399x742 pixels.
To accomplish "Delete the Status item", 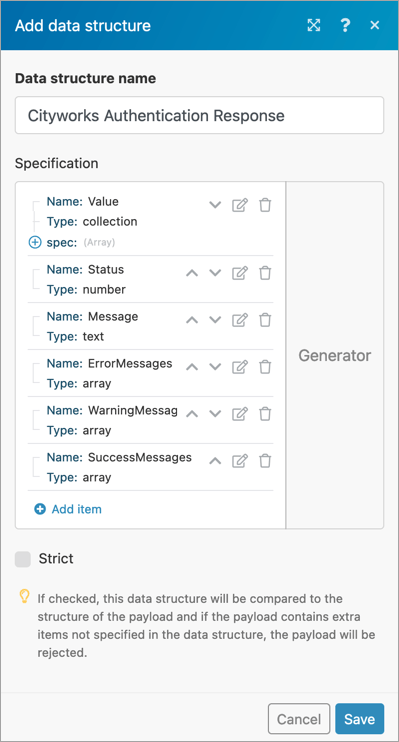I will pyautogui.click(x=265, y=273).
